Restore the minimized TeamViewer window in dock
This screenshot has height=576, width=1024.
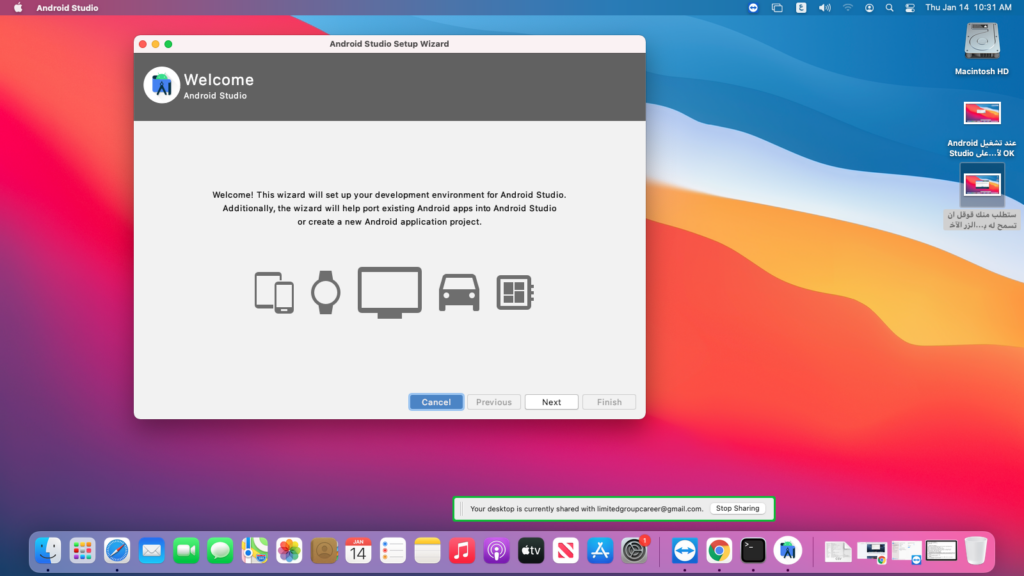(906, 551)
